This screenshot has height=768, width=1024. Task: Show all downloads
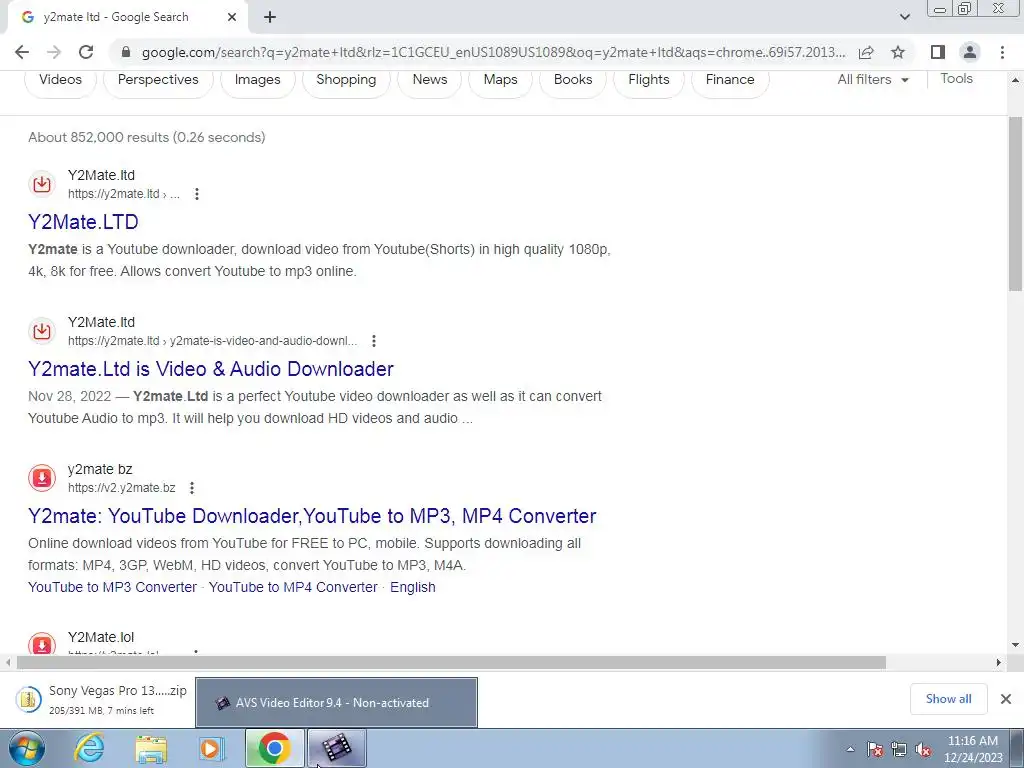coord(948,699)
